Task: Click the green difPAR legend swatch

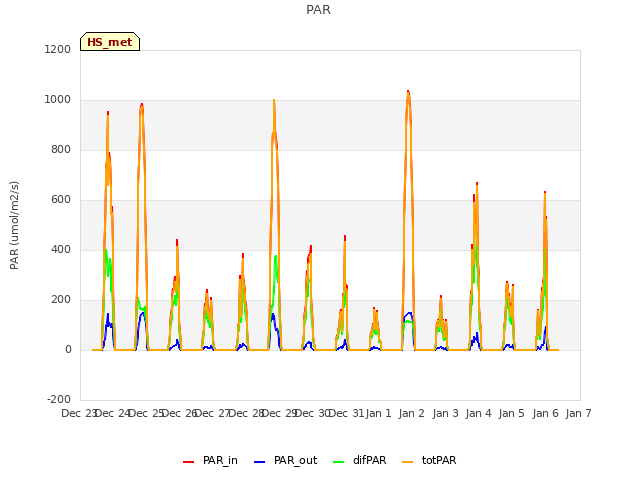Action: point(338,462)
